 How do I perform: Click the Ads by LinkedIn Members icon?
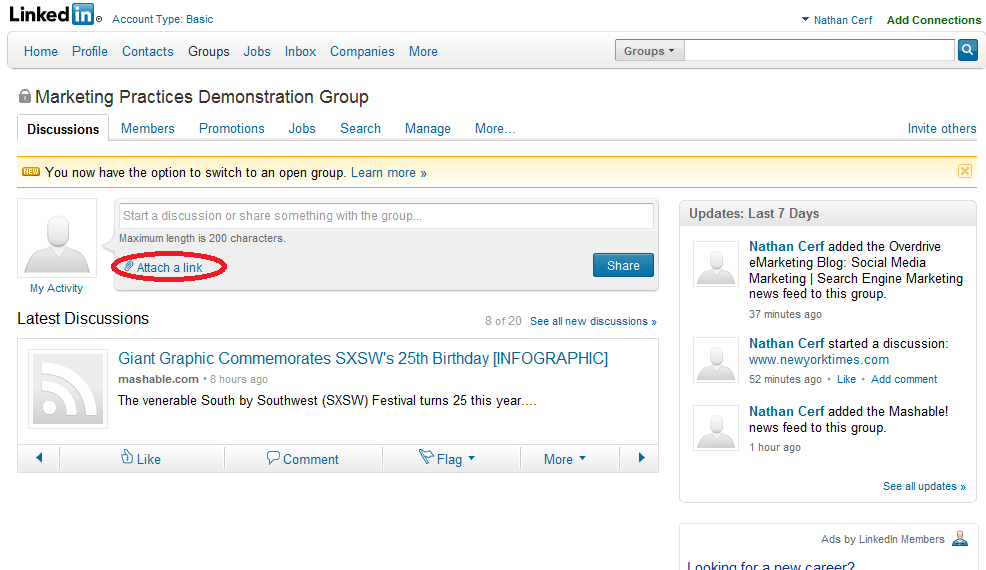point(960,539)
